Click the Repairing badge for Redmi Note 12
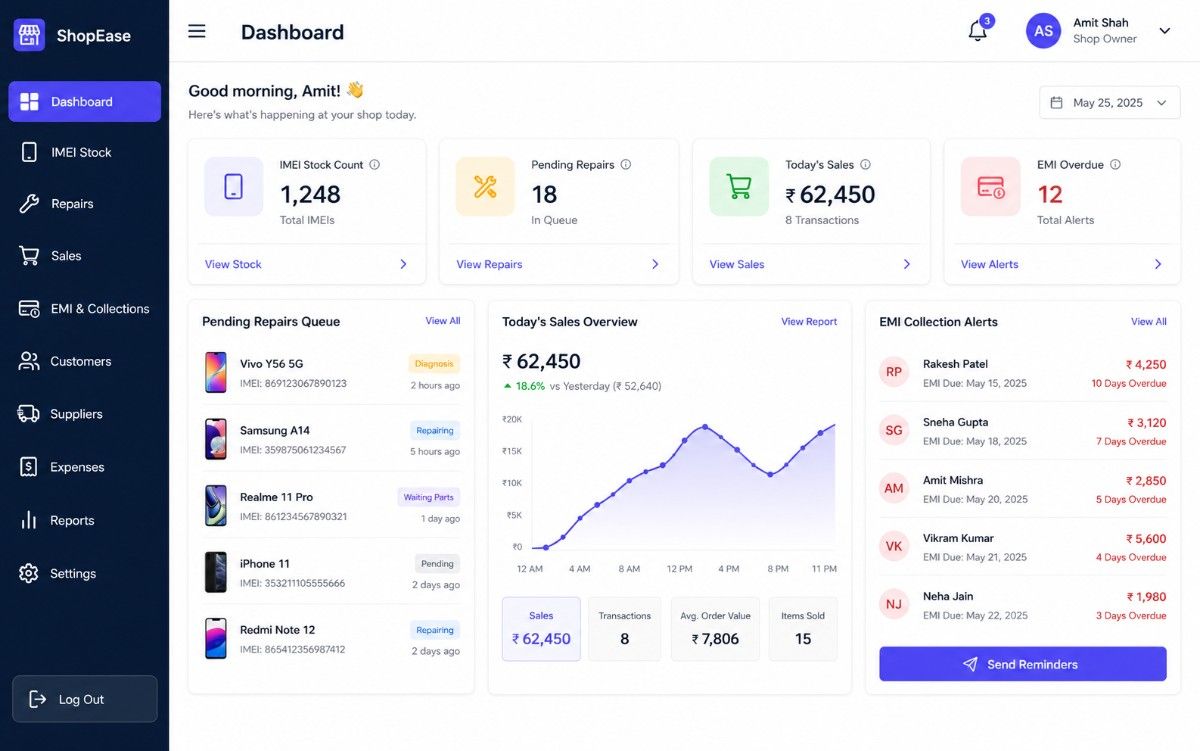This screenshot has width=1200, height=751. (435, 630)
